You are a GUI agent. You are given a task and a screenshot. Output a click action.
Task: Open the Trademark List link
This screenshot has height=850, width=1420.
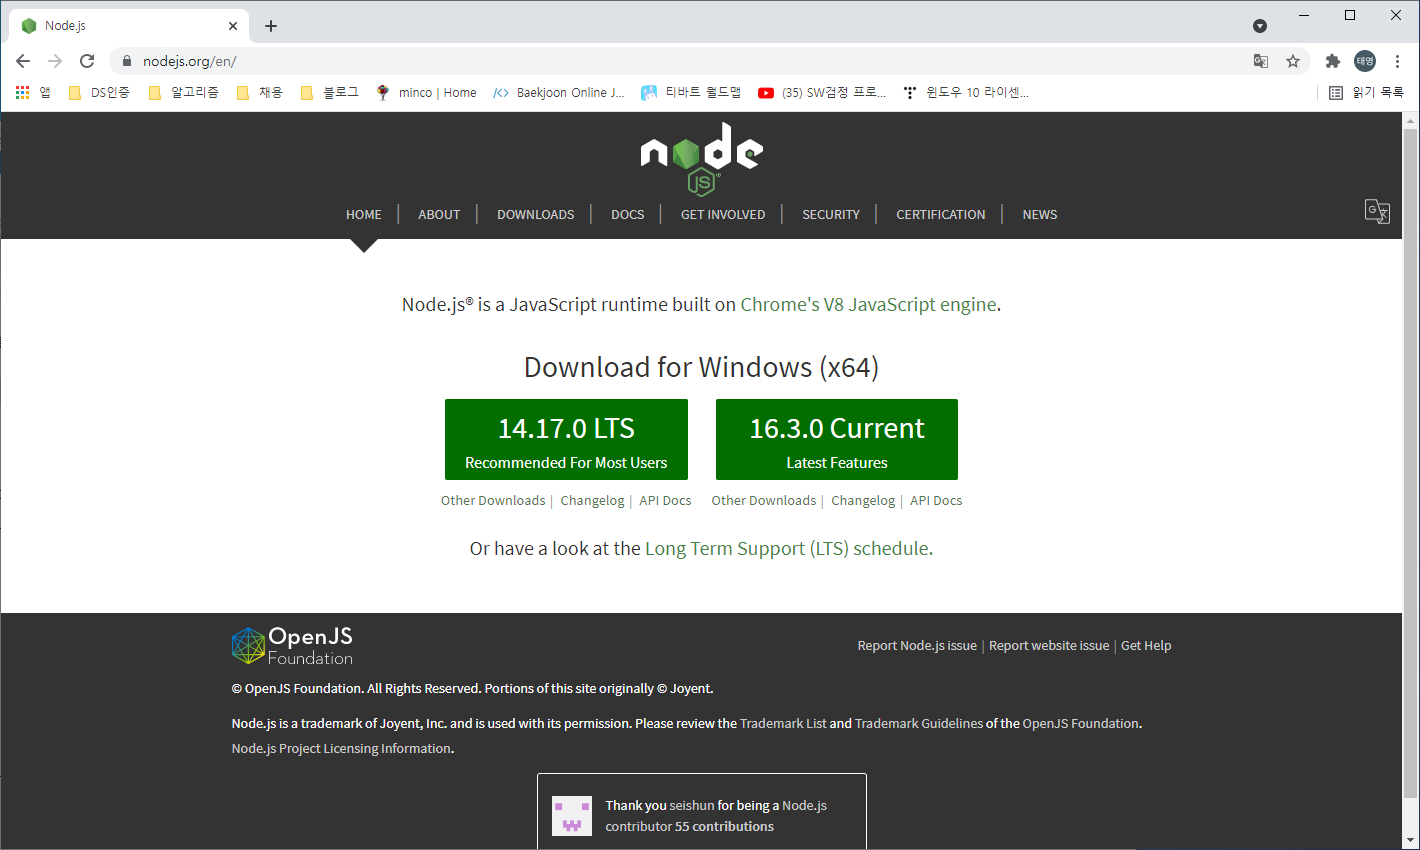(783, 723)
